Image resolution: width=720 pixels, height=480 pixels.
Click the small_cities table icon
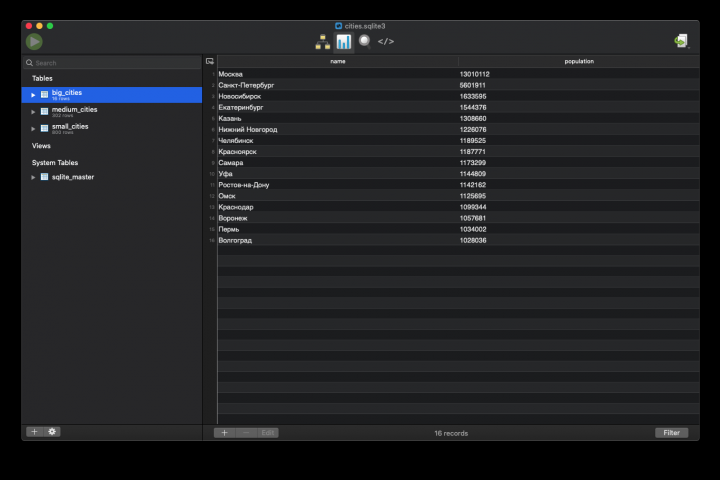click(45, 129)
